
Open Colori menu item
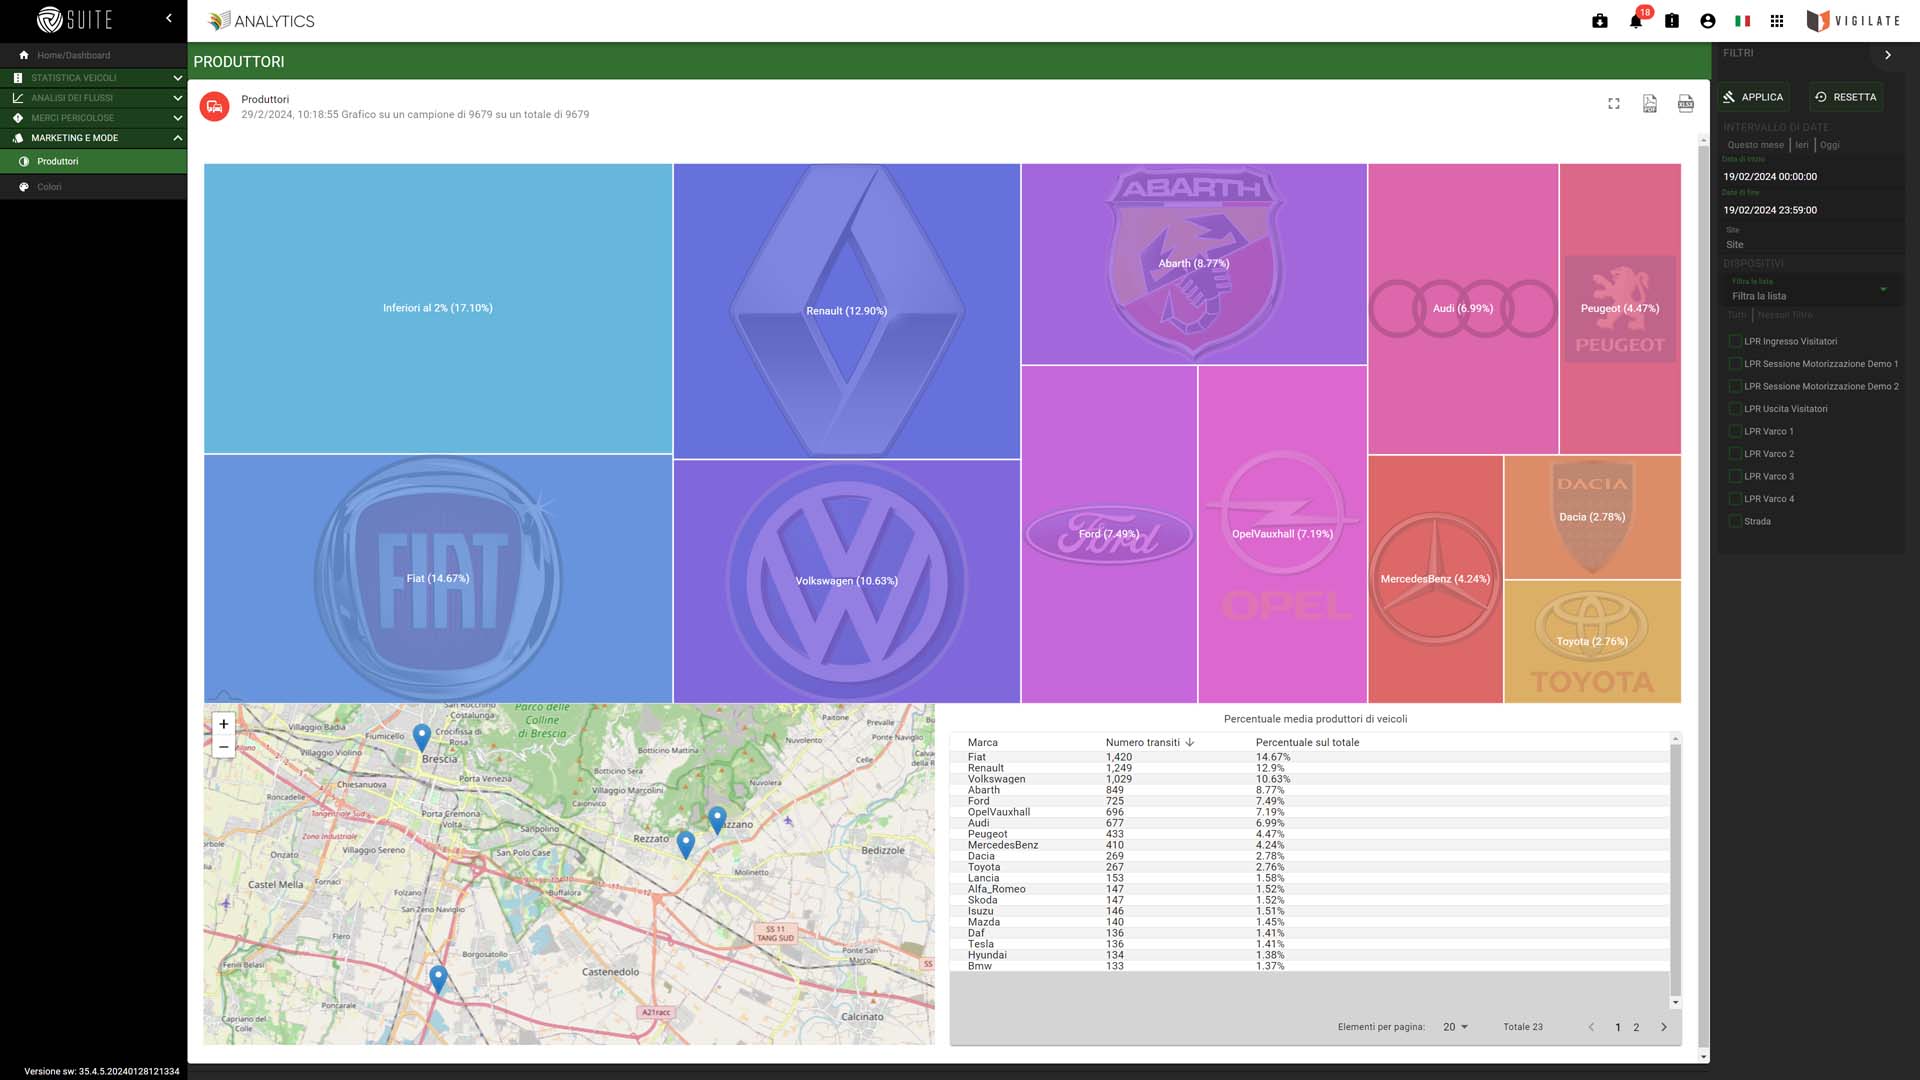[x=93, y=187]
